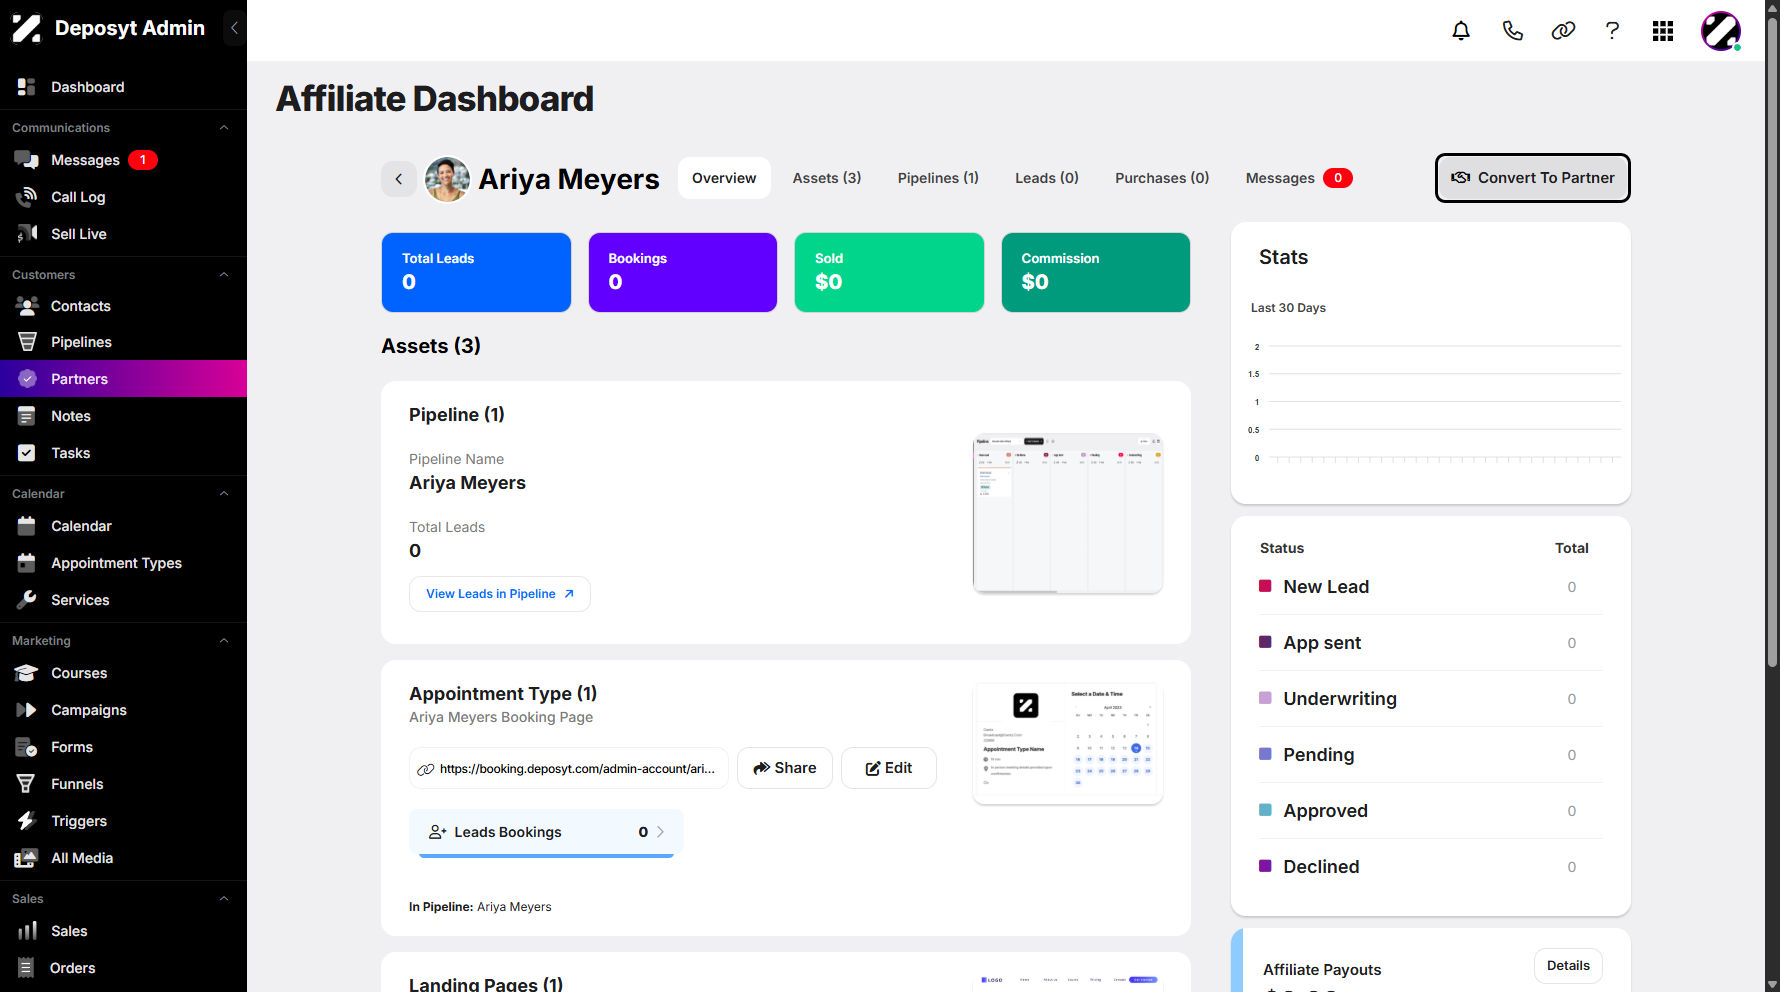The width and height of the screenshot is (1780, 992).
Task: Collapse the Communications section
Action: pos(224,128)
